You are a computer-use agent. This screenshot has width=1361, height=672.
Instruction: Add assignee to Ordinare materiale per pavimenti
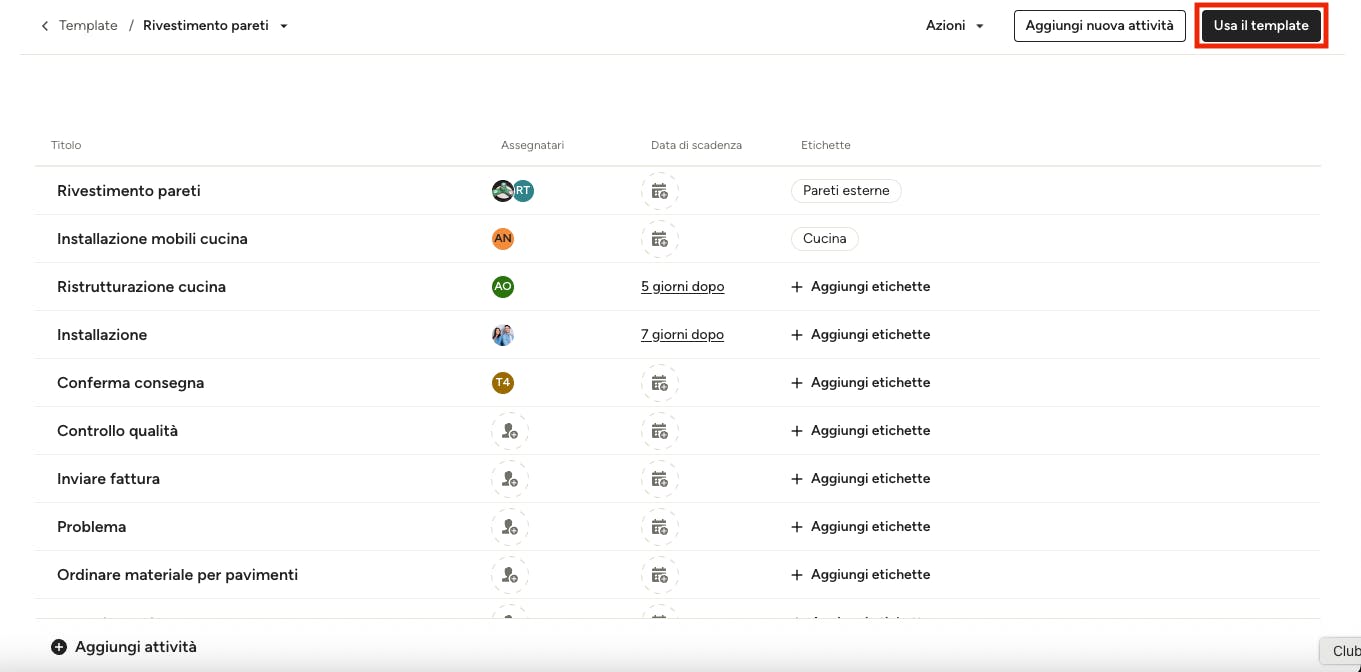pyautogui.click(x=510, y=575)
